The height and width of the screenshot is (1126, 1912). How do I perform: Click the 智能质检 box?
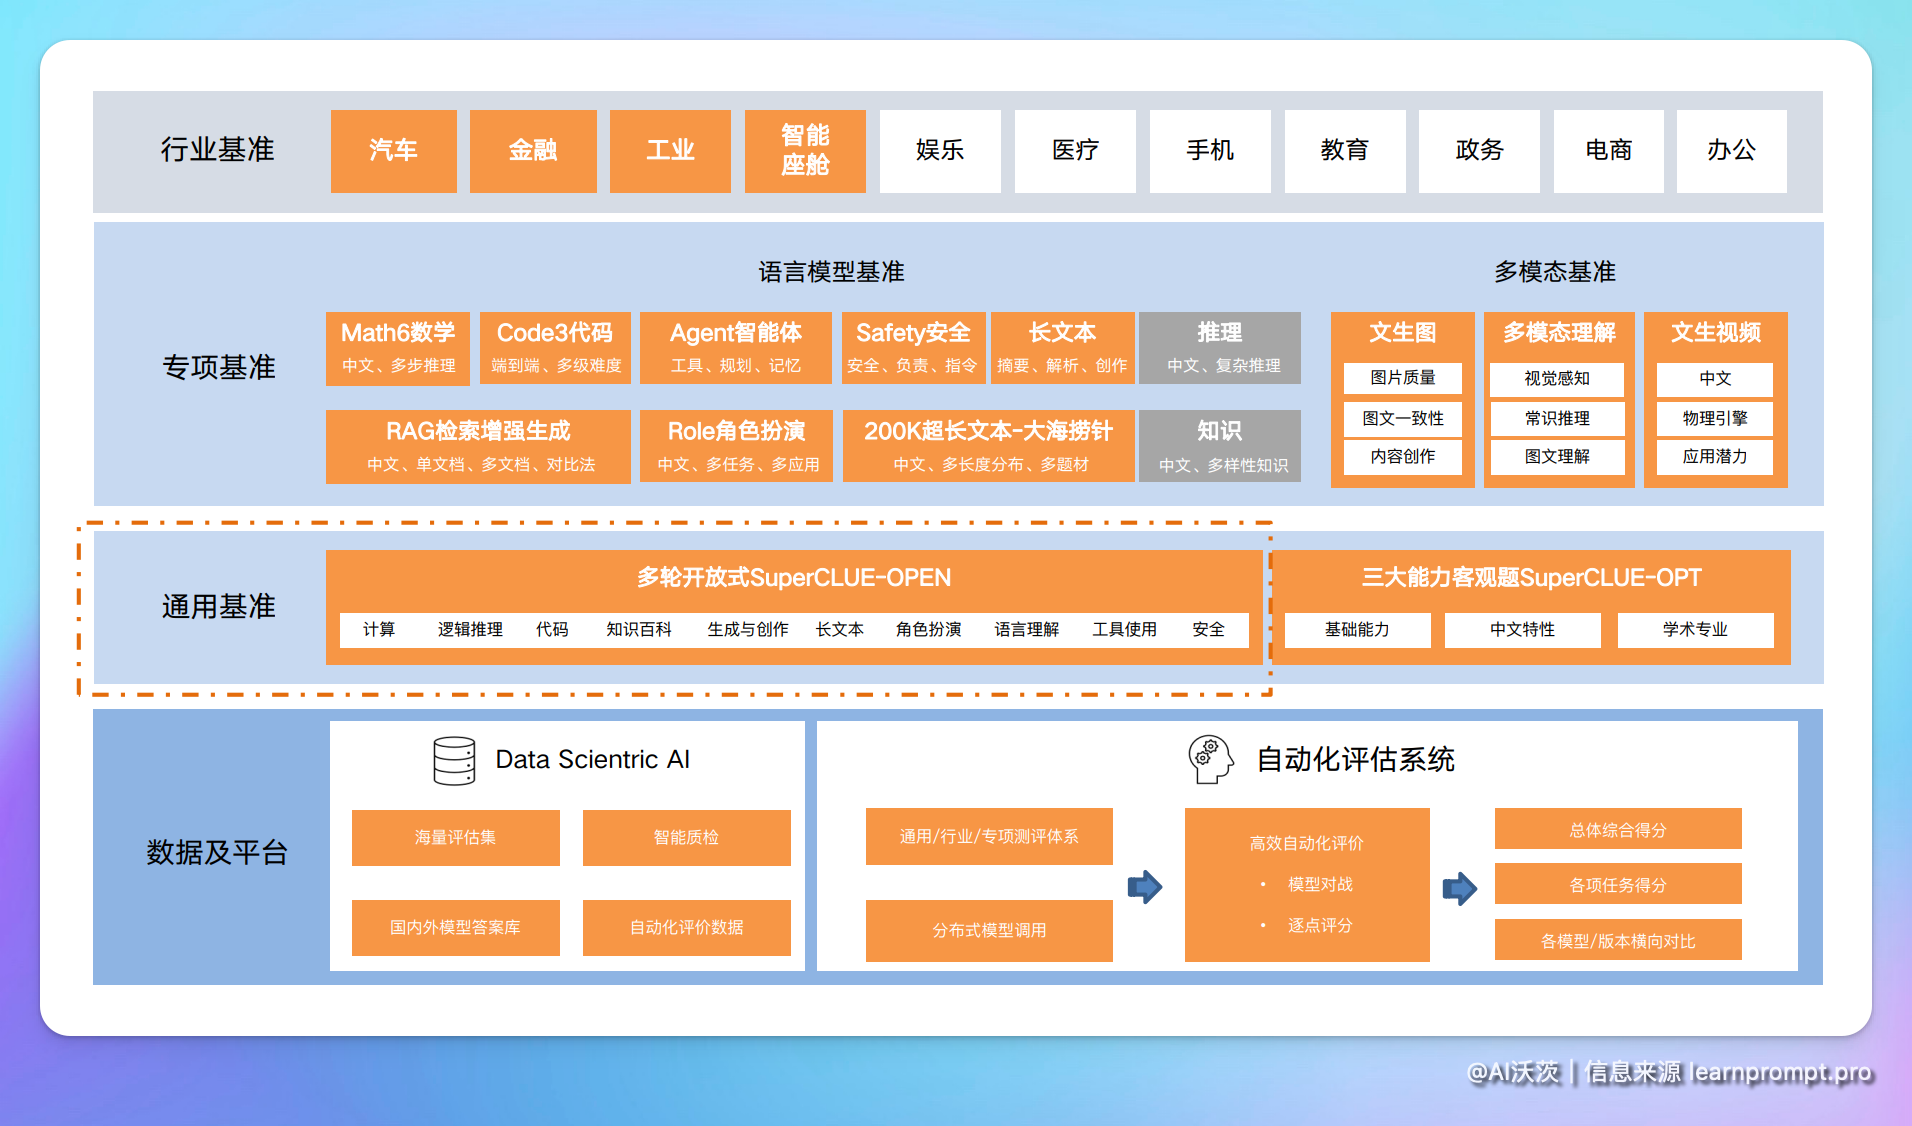point(687,838)
